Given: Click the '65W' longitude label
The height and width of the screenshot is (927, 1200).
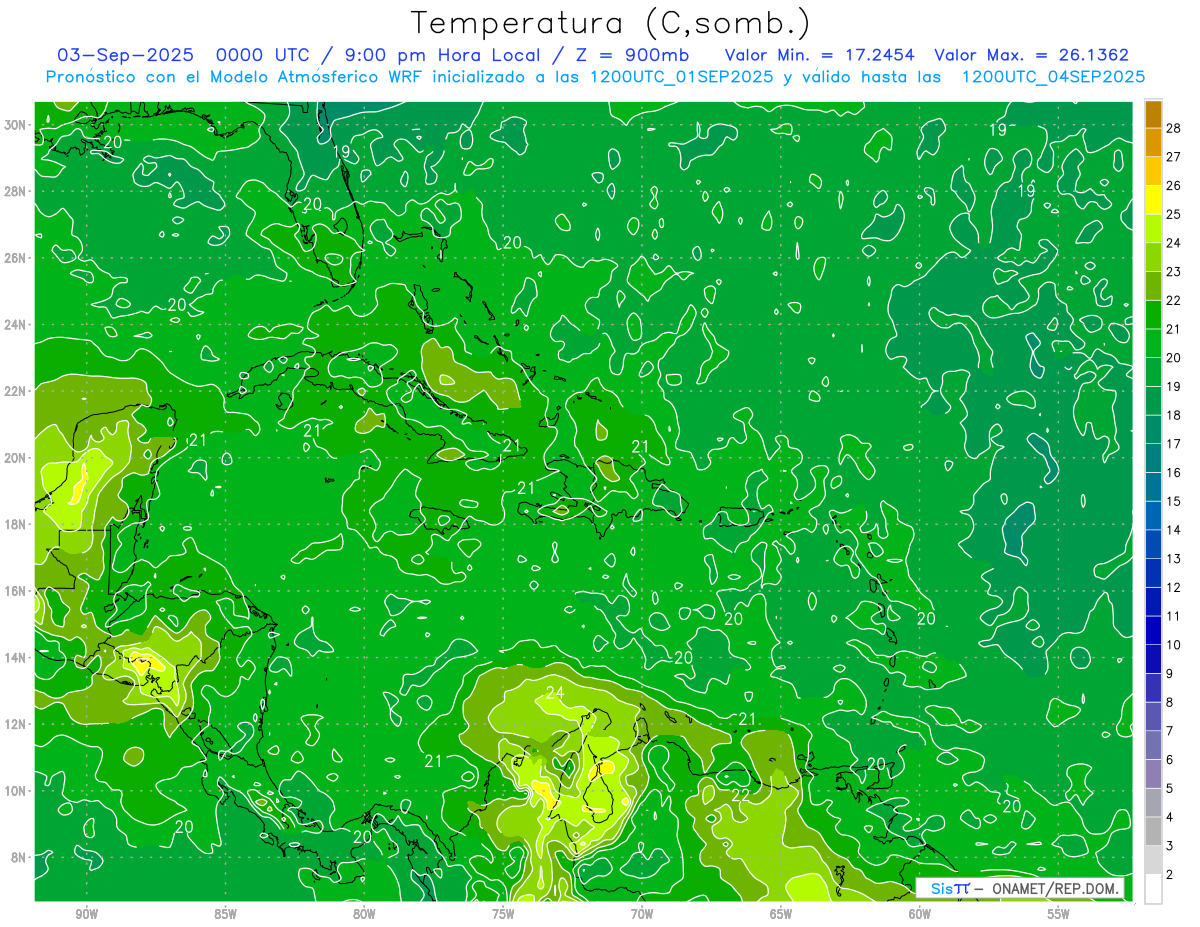Looking at the screenshot, I should [781, 914].
